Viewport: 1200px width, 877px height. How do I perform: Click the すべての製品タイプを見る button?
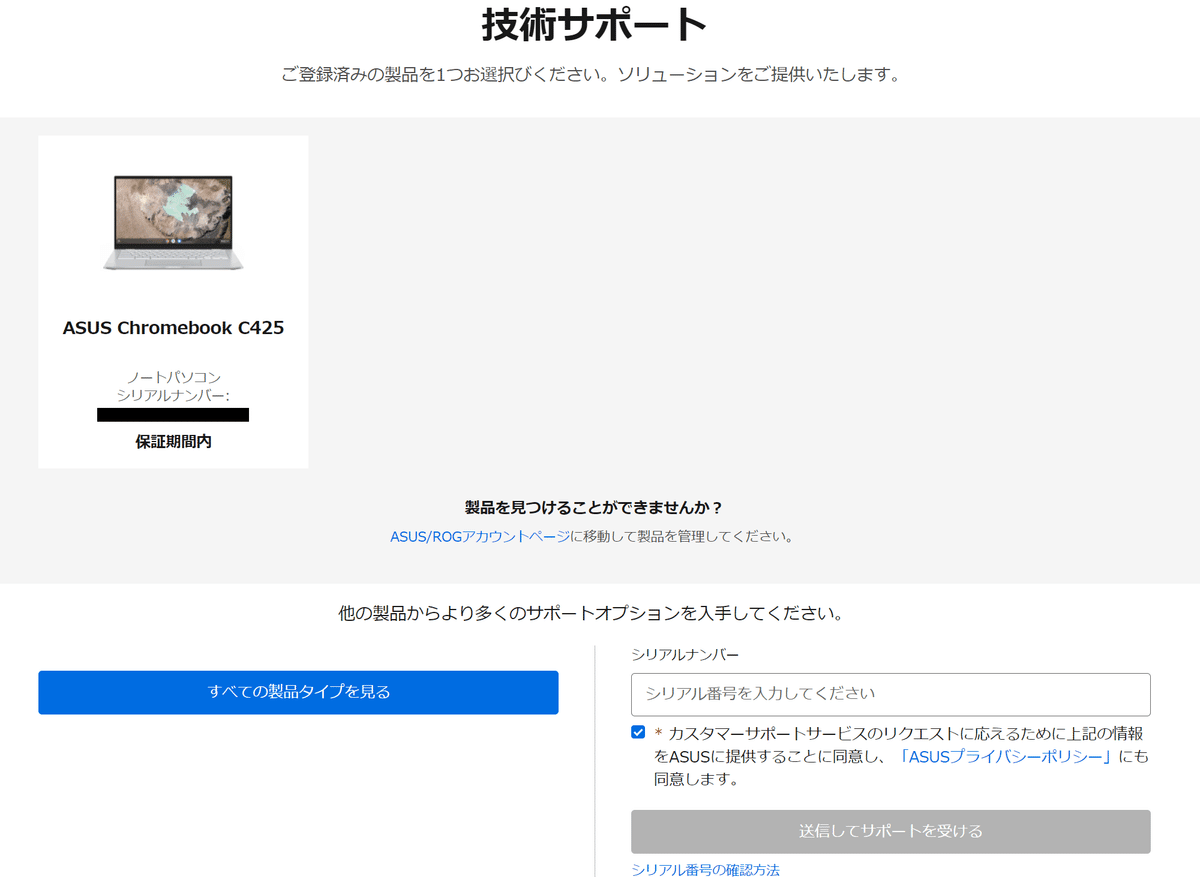[x=298, y=692]
